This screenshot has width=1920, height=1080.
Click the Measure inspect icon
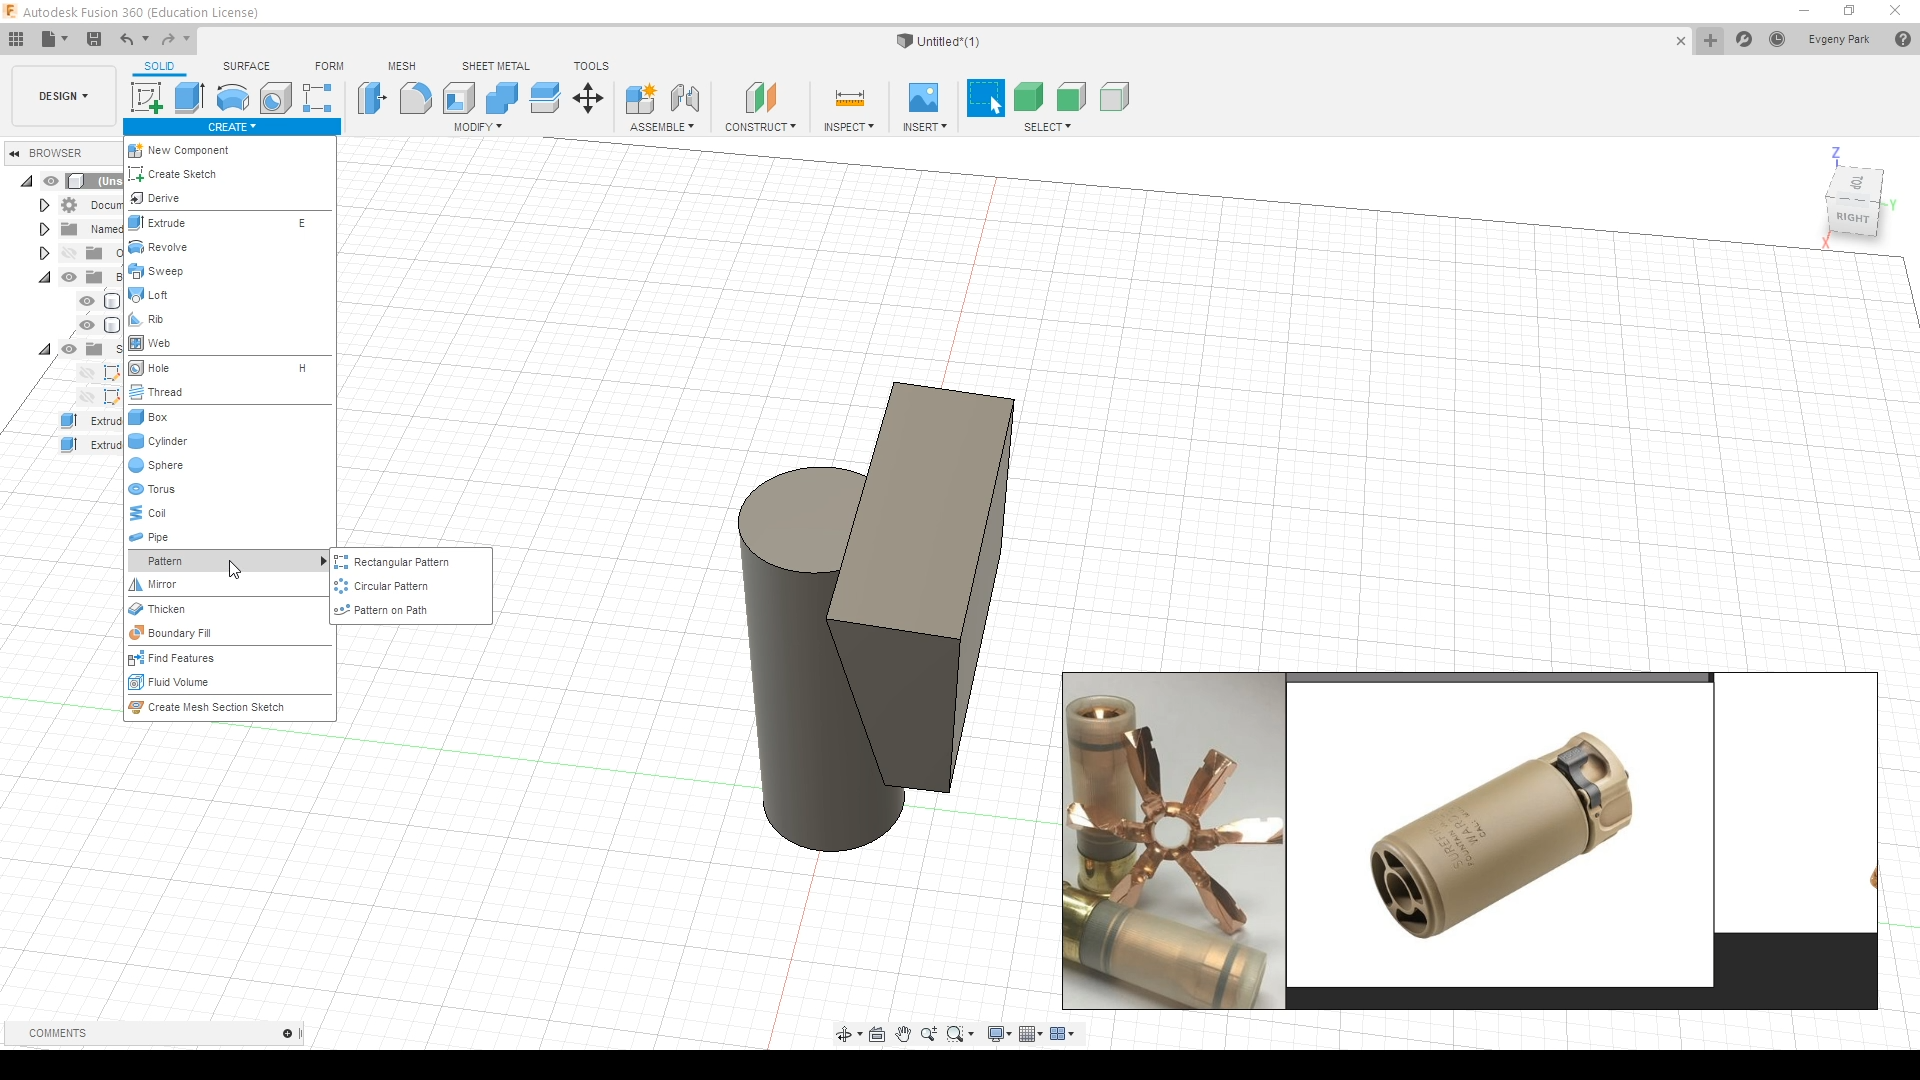tap(849, 98)
